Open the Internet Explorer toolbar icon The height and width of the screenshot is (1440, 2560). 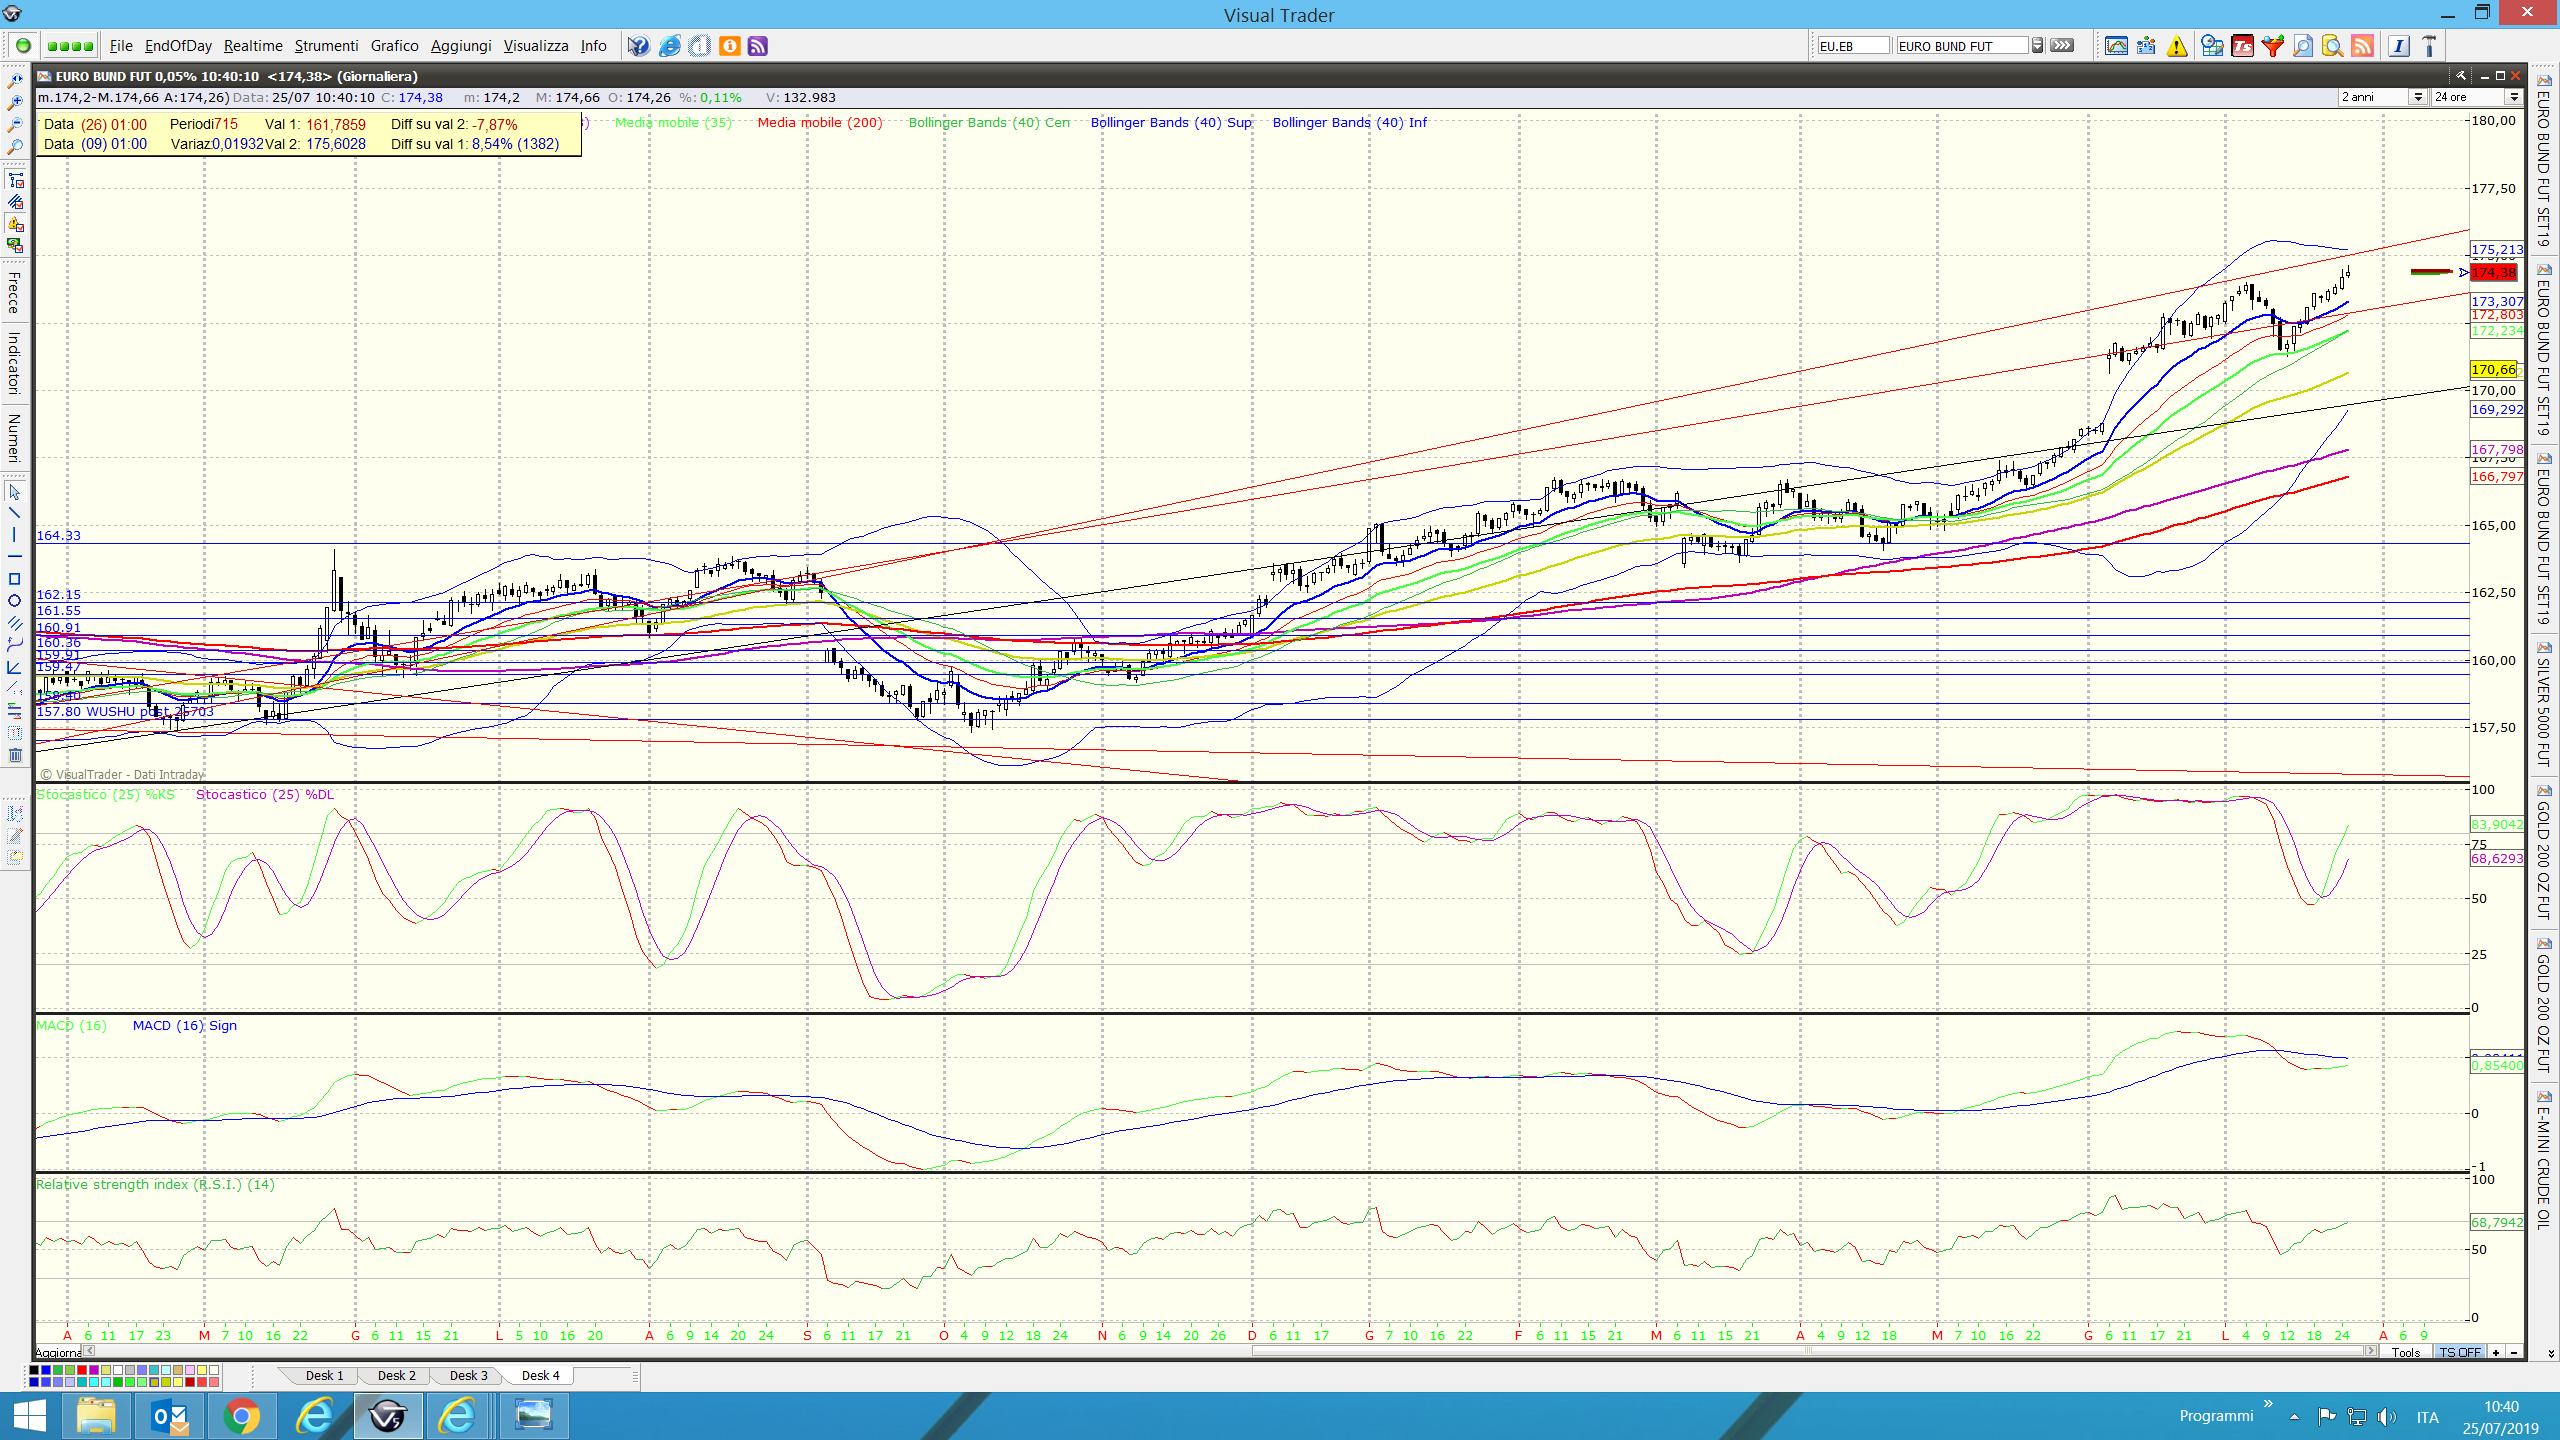coord(669,46)
